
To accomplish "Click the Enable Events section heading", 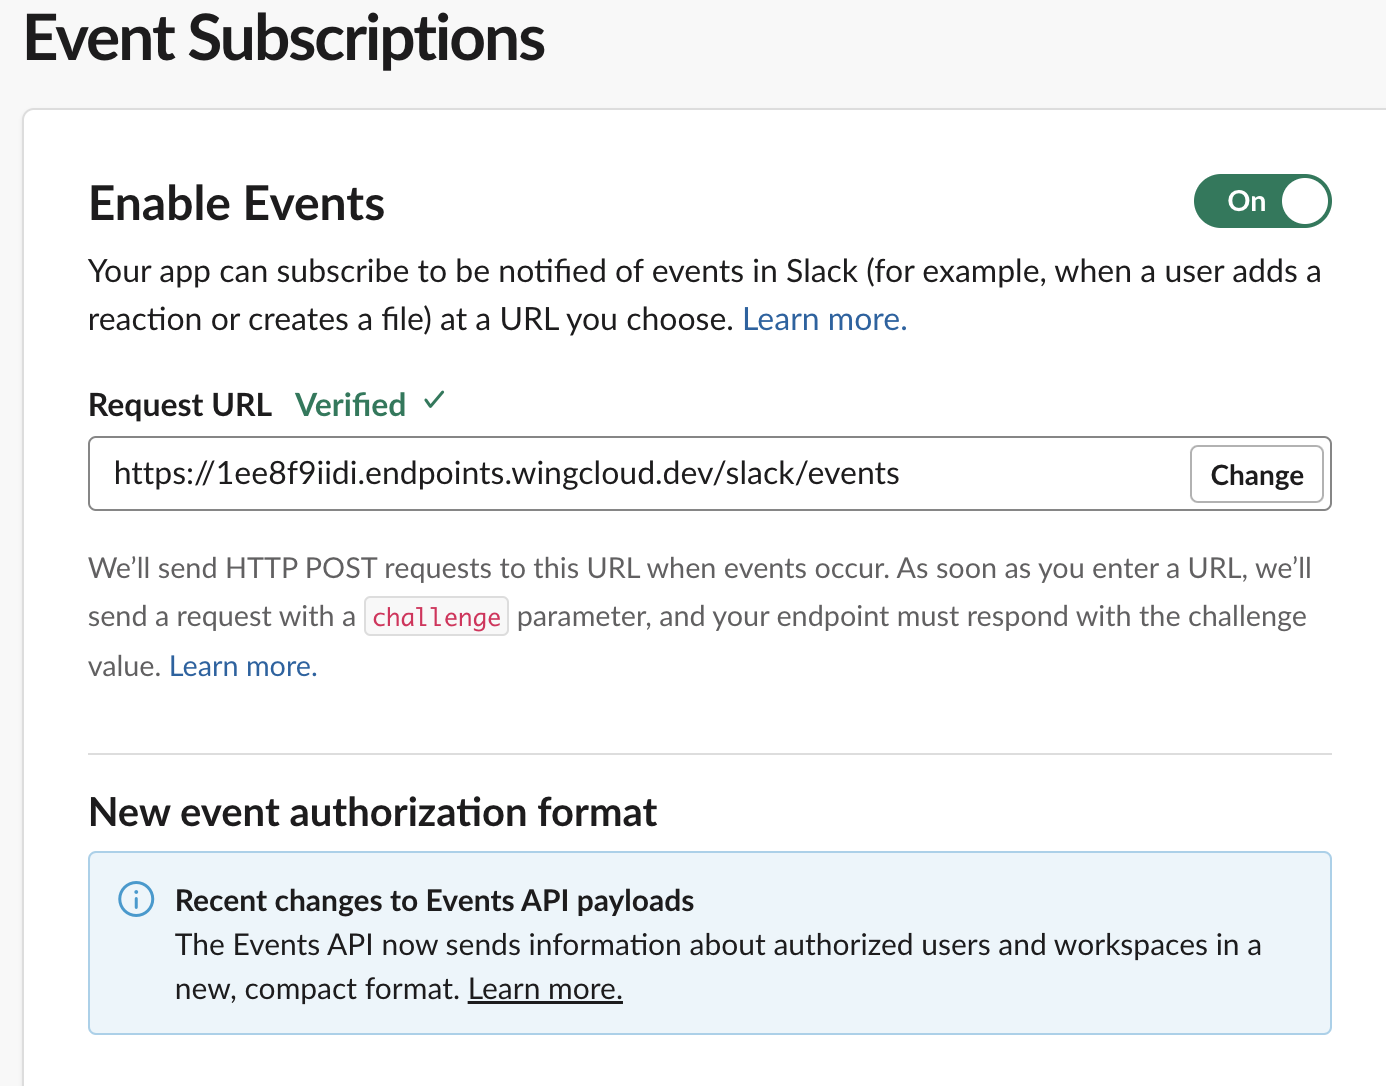I will (237, 204).
